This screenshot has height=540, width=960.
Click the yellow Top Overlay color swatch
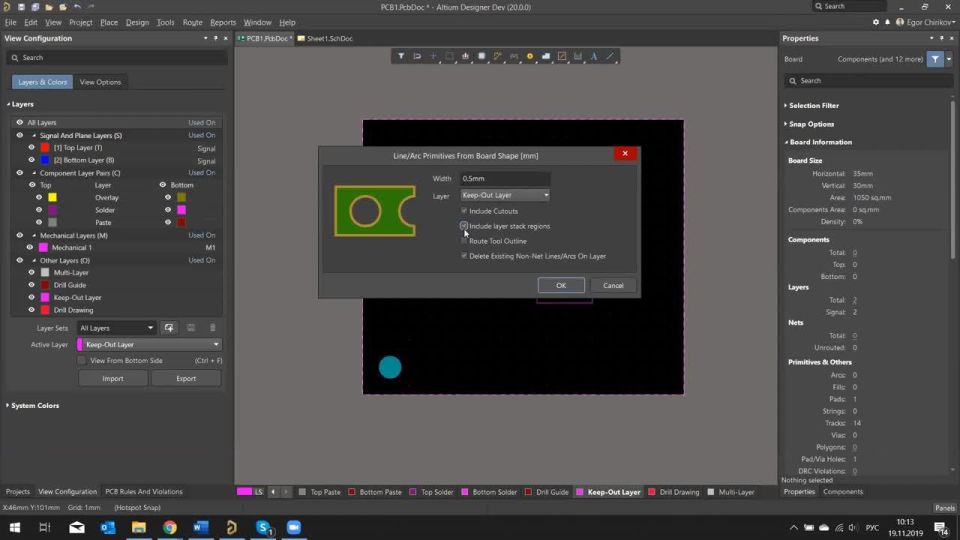click(x=53, y=197)
